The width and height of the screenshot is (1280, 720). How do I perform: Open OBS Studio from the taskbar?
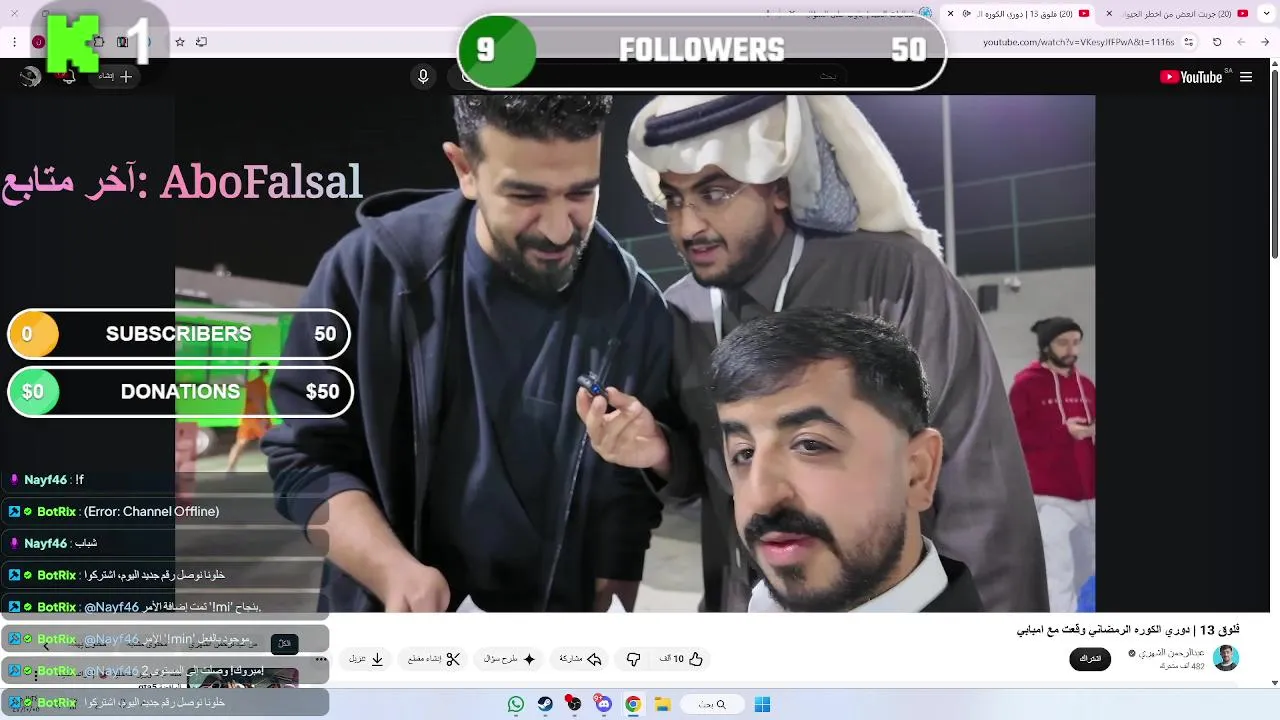(573, 704)
